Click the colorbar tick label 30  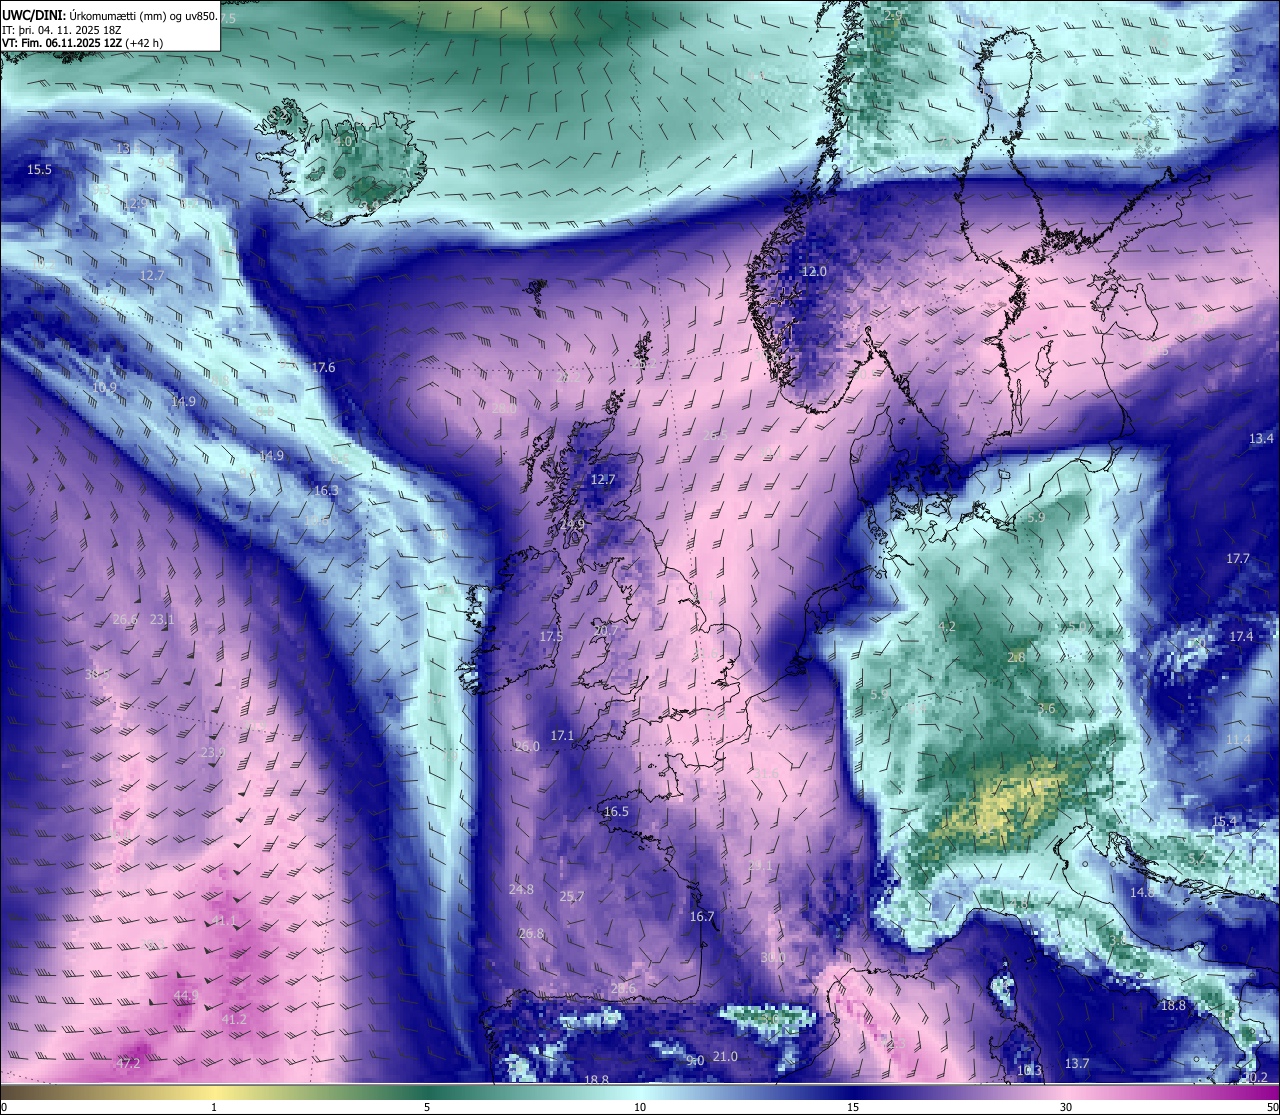point(1066,1107)
